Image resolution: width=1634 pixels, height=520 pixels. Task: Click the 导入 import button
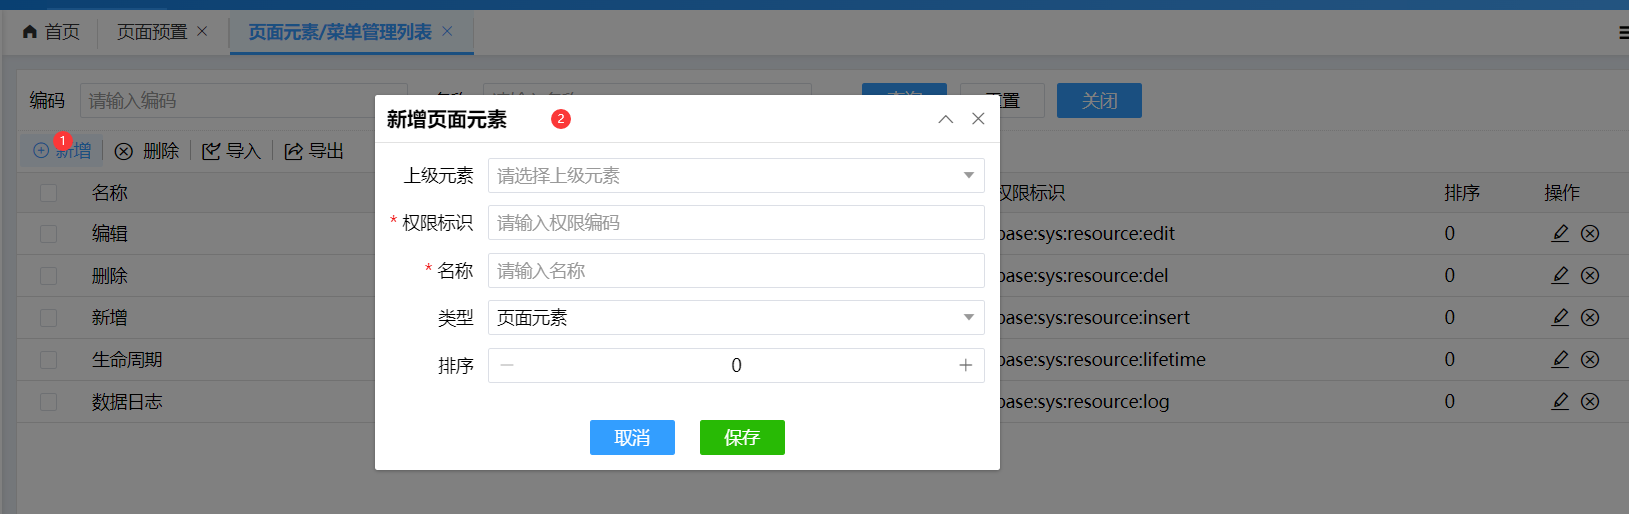click(x=231, y=151)
